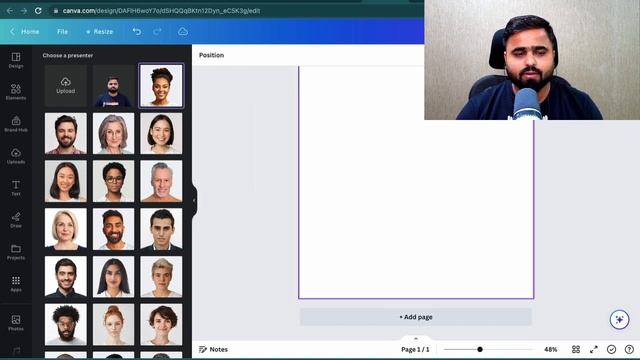Click the Undo arrow icon
Image resolution: width=640 pixels, height=360 pixels.
[137, 31]
